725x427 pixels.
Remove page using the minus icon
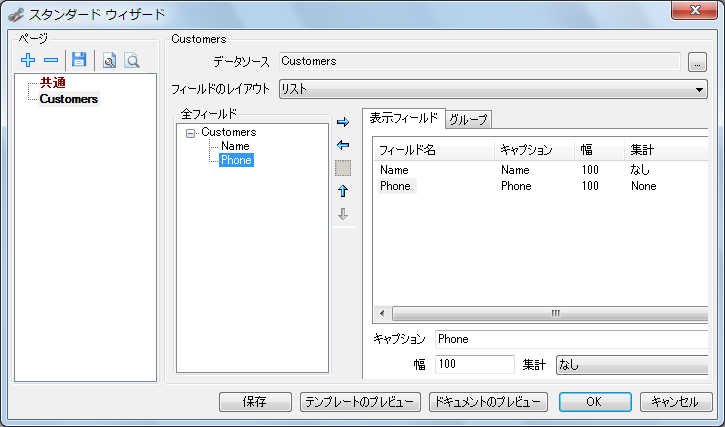click(x=51, y=60)
